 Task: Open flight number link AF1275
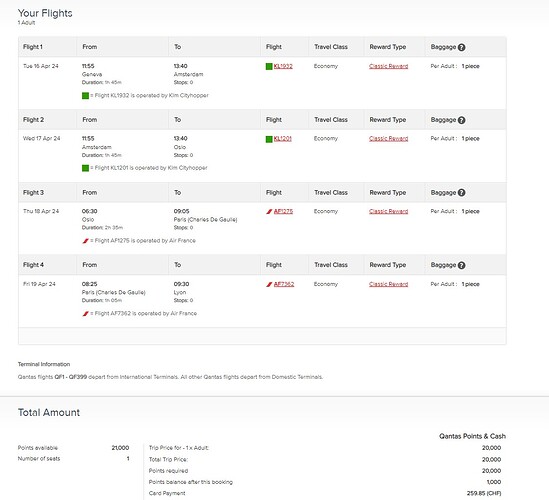coord(283,211)
